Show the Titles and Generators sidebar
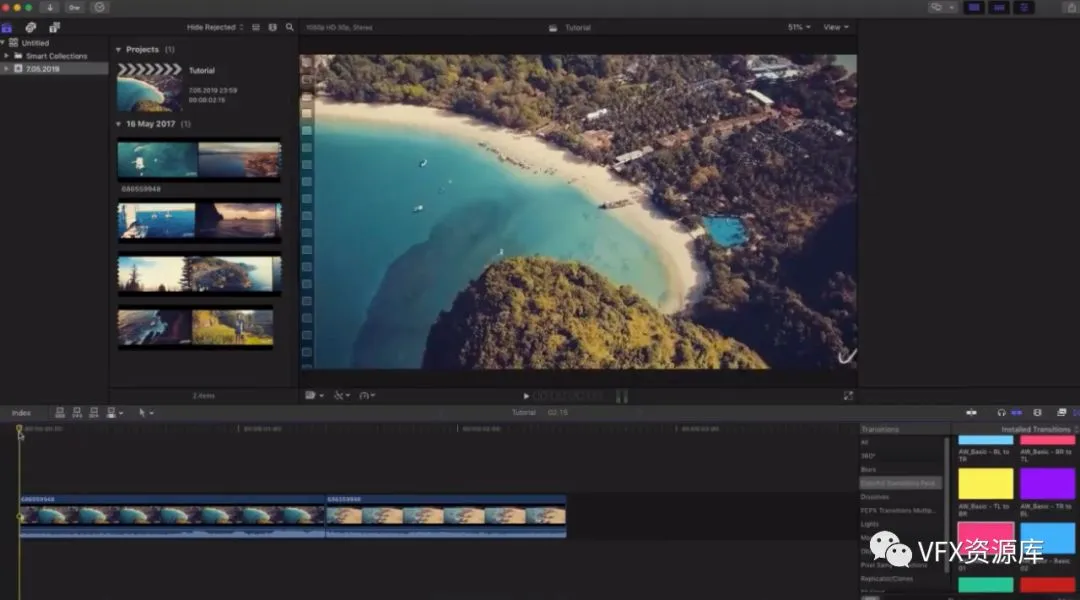 pos(54,27)
